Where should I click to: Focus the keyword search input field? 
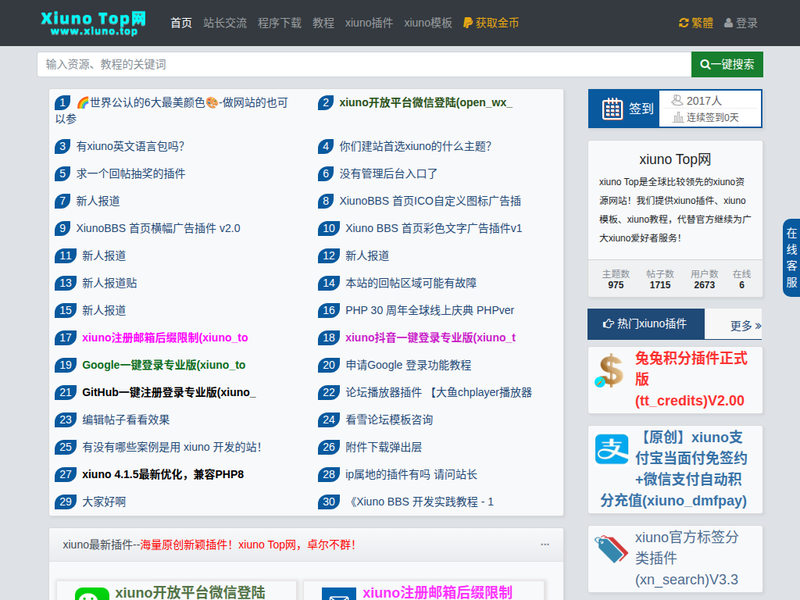(364, 64)
